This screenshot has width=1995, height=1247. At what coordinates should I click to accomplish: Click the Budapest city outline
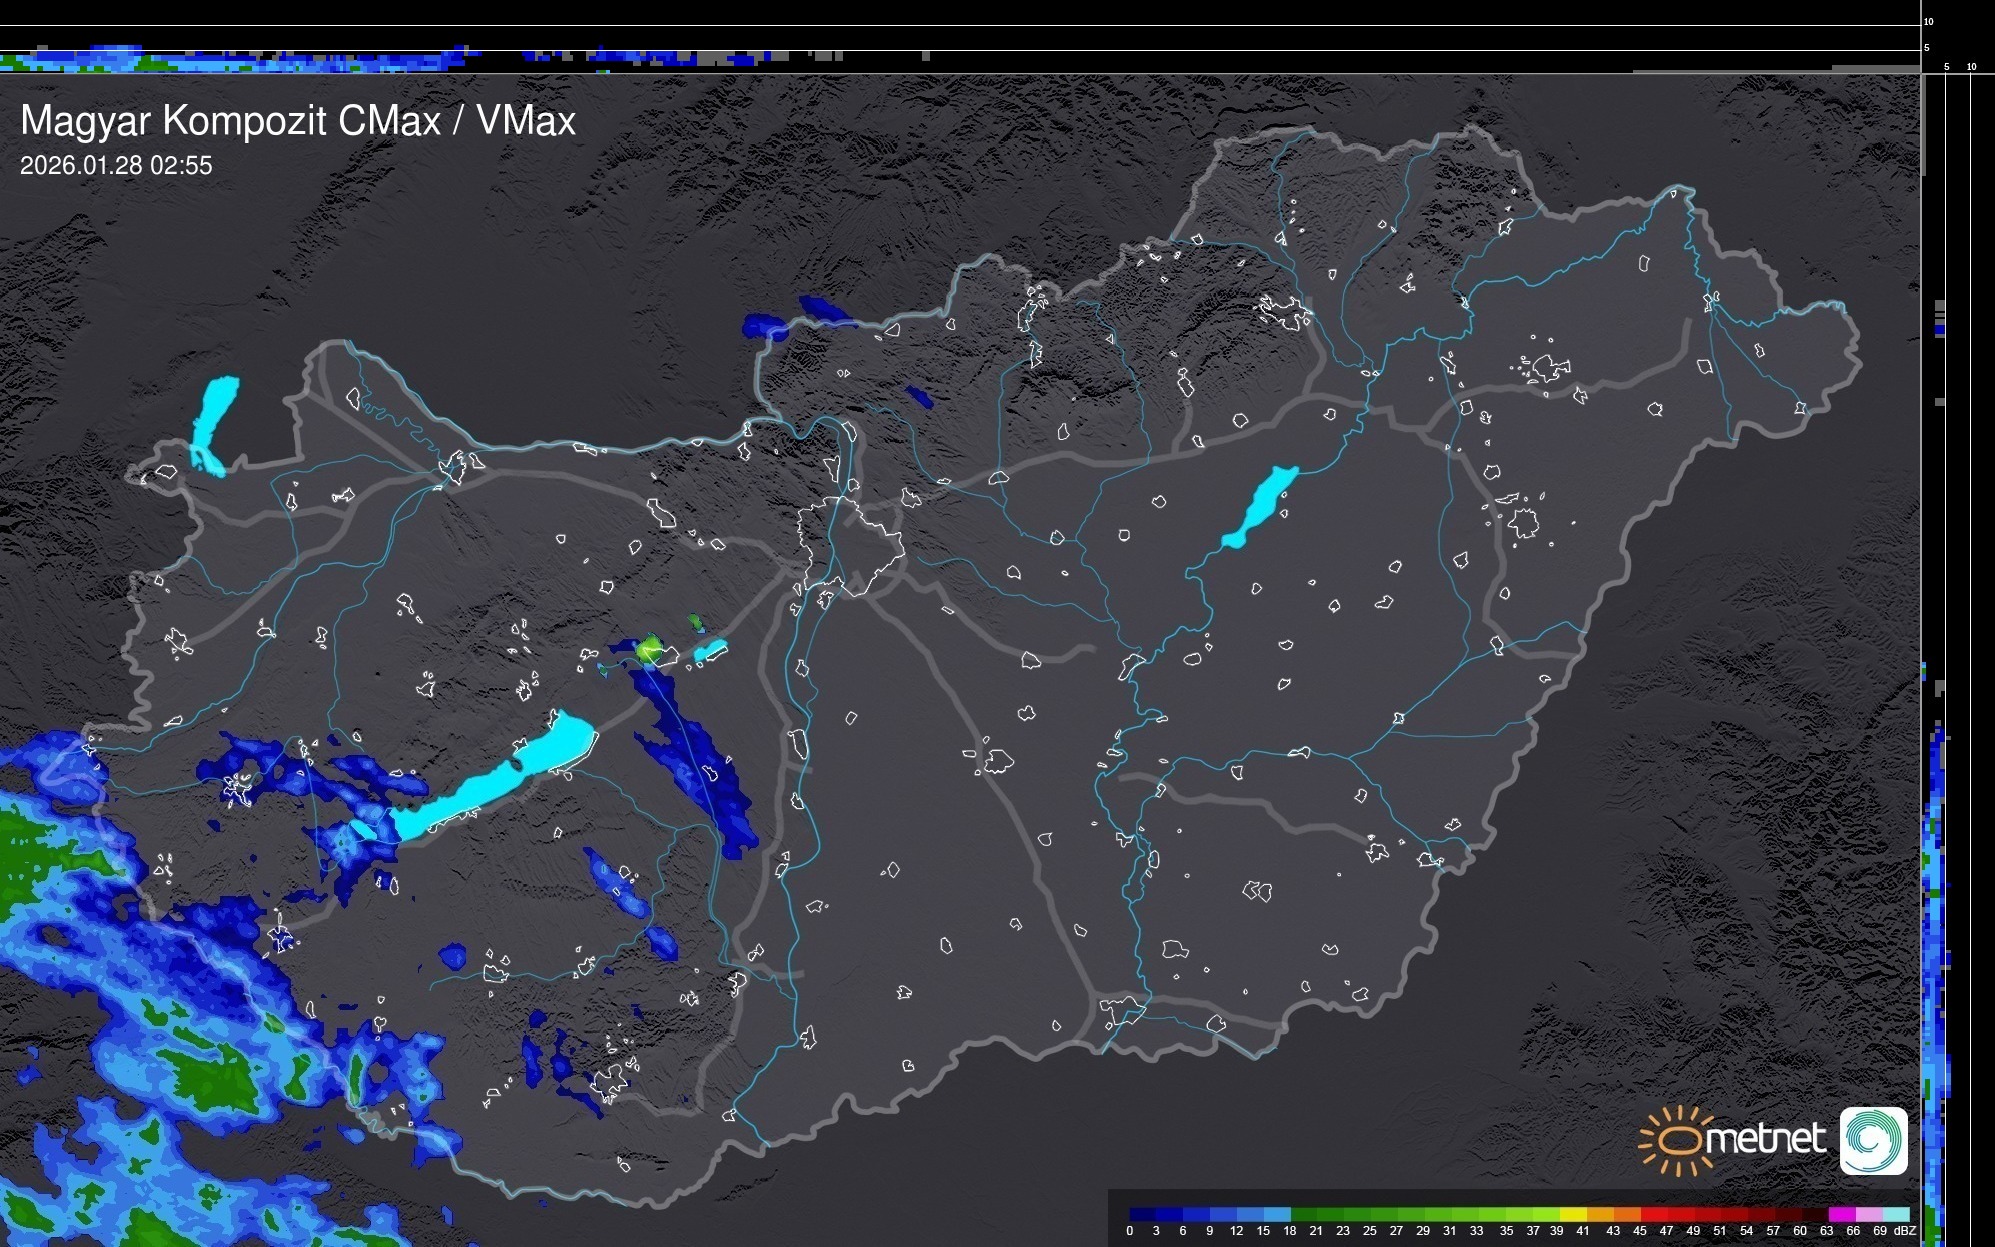[x=850, y=545]
